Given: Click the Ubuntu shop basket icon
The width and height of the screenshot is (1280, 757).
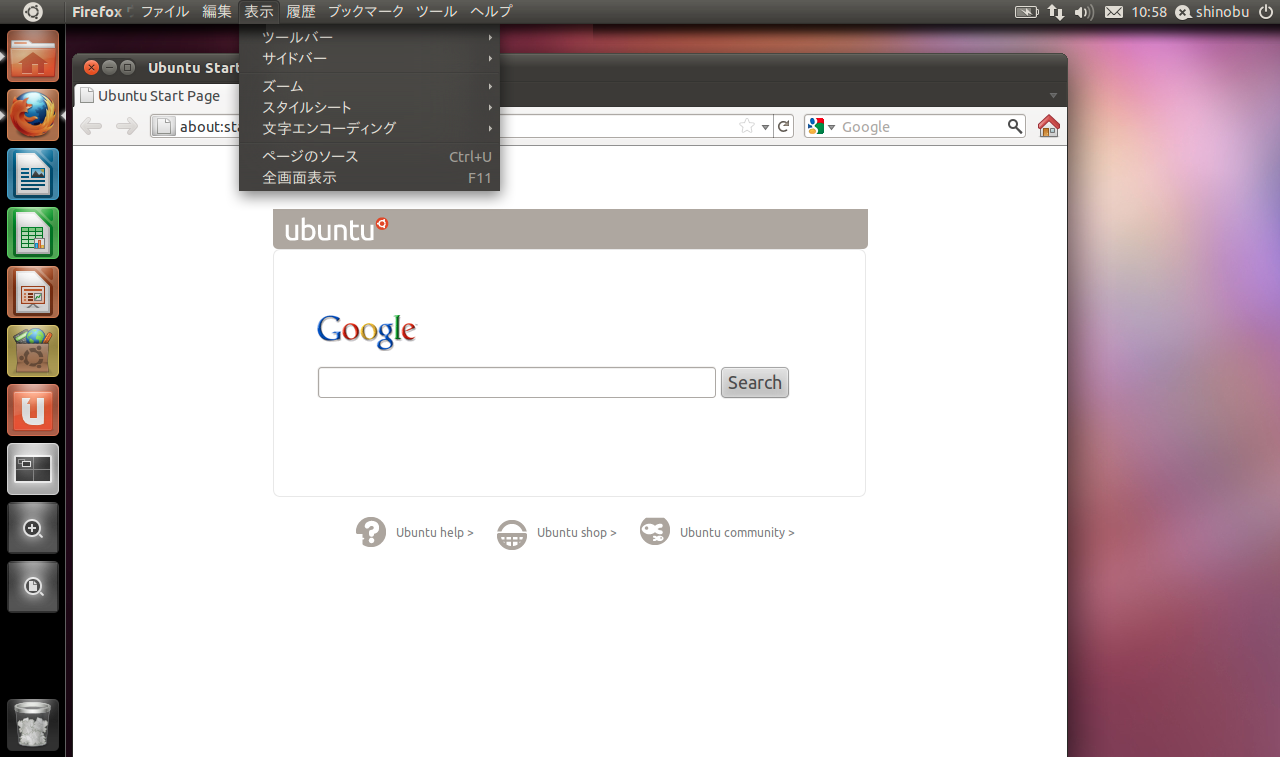Looking at the screenshot, I should point(512,534).
